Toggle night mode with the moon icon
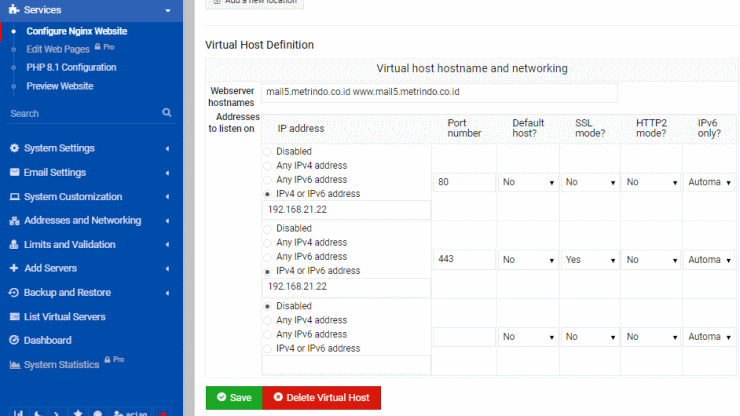This screenshot has height=416, width=740. [38, 413]
